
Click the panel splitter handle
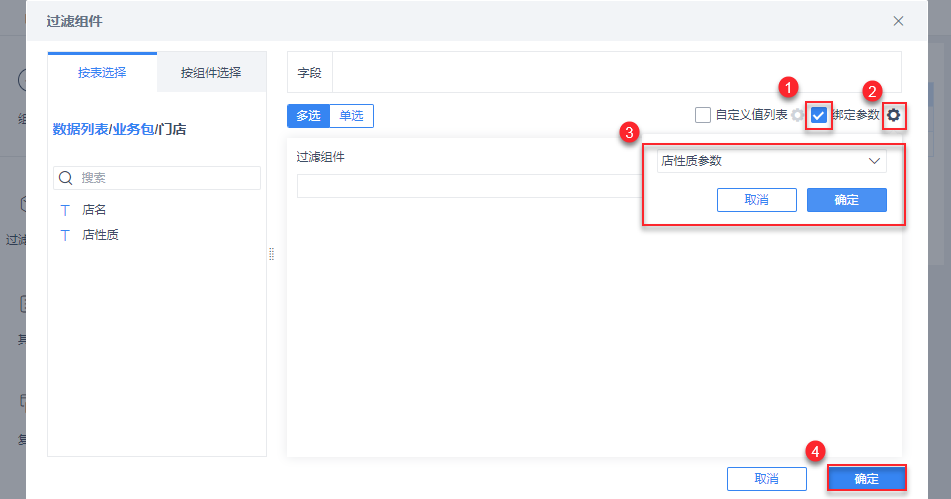(x=271, y=254)
